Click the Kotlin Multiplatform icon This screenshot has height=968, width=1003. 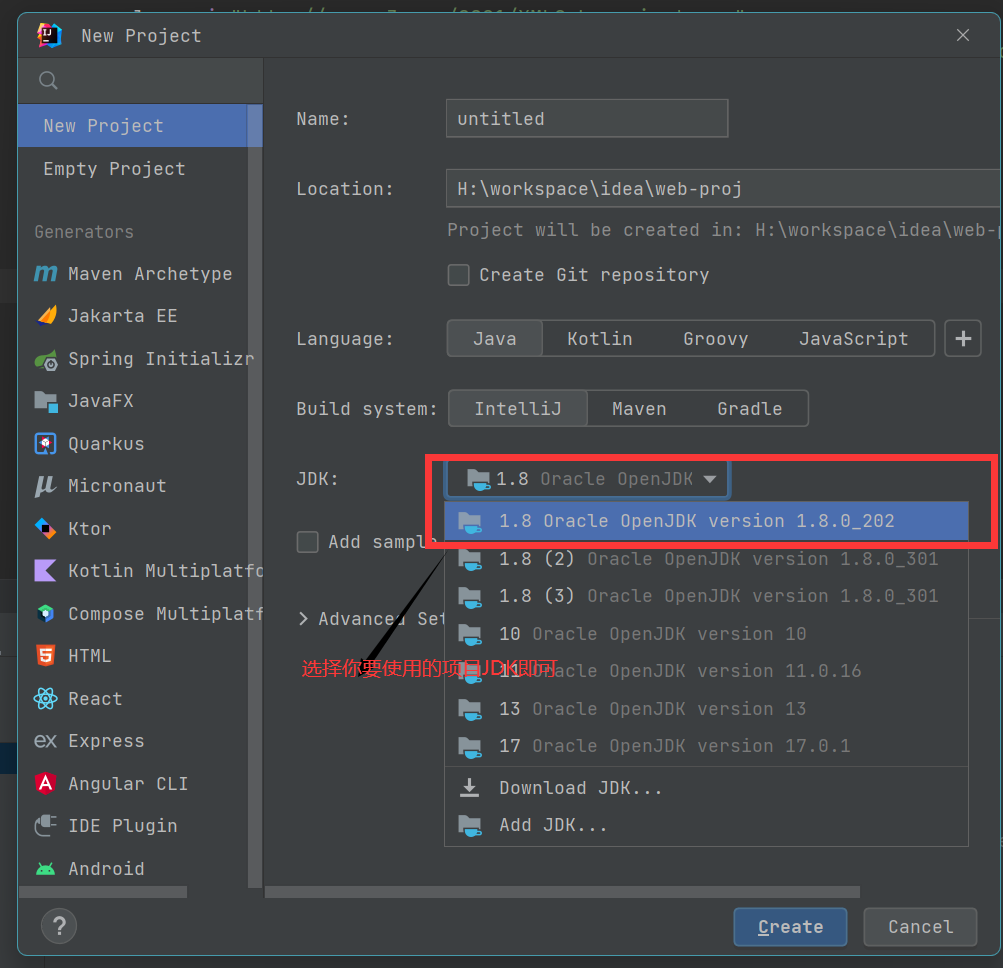[45, 571]
